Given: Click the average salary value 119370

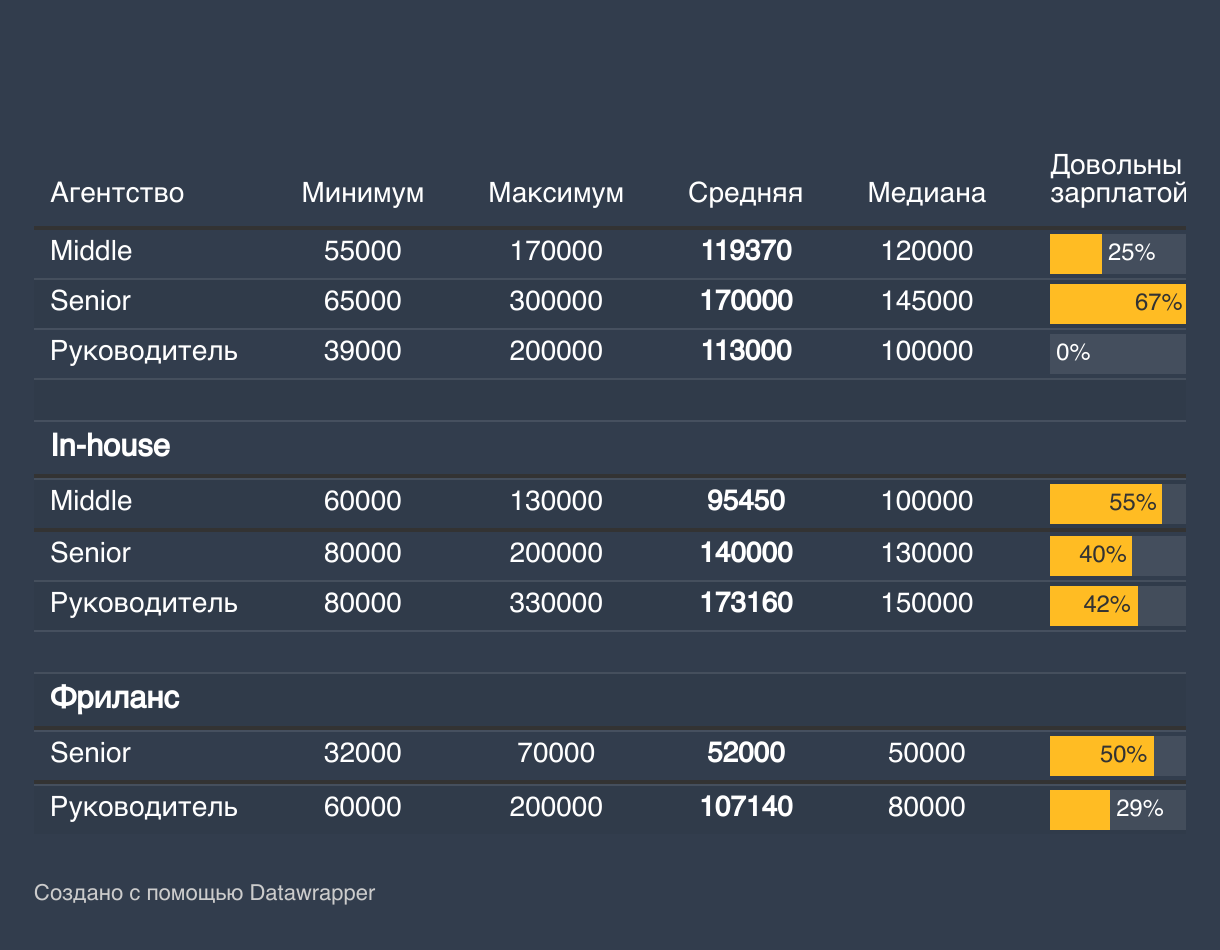Looking at the screenshot, I should coord(746,251).
